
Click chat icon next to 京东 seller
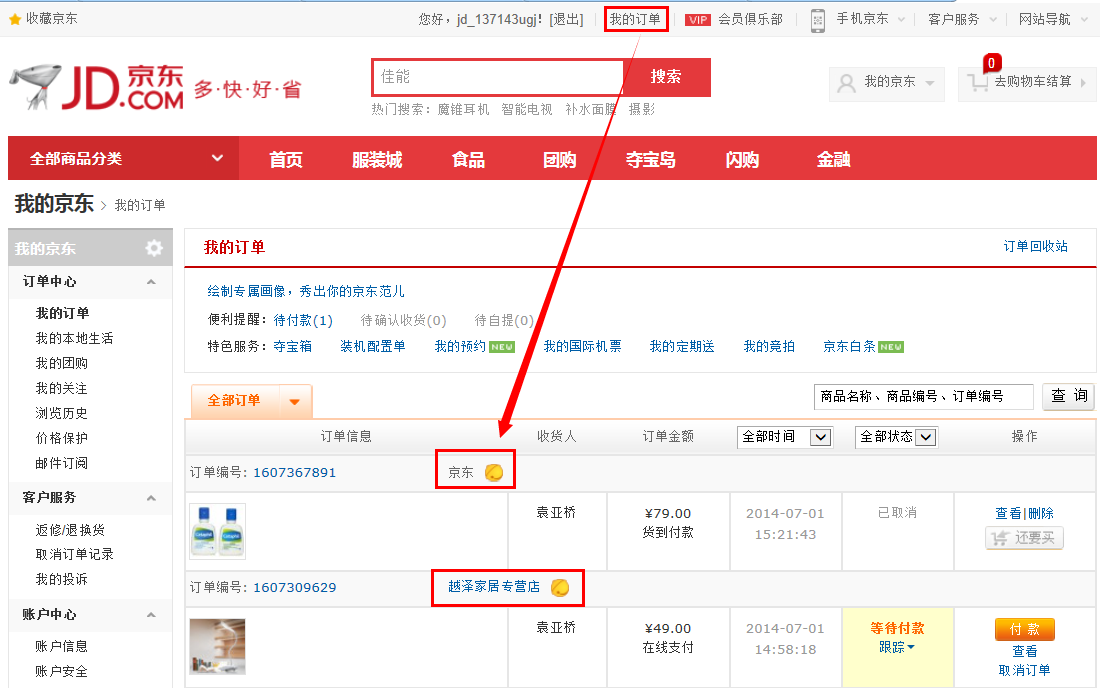pos(494,472)
